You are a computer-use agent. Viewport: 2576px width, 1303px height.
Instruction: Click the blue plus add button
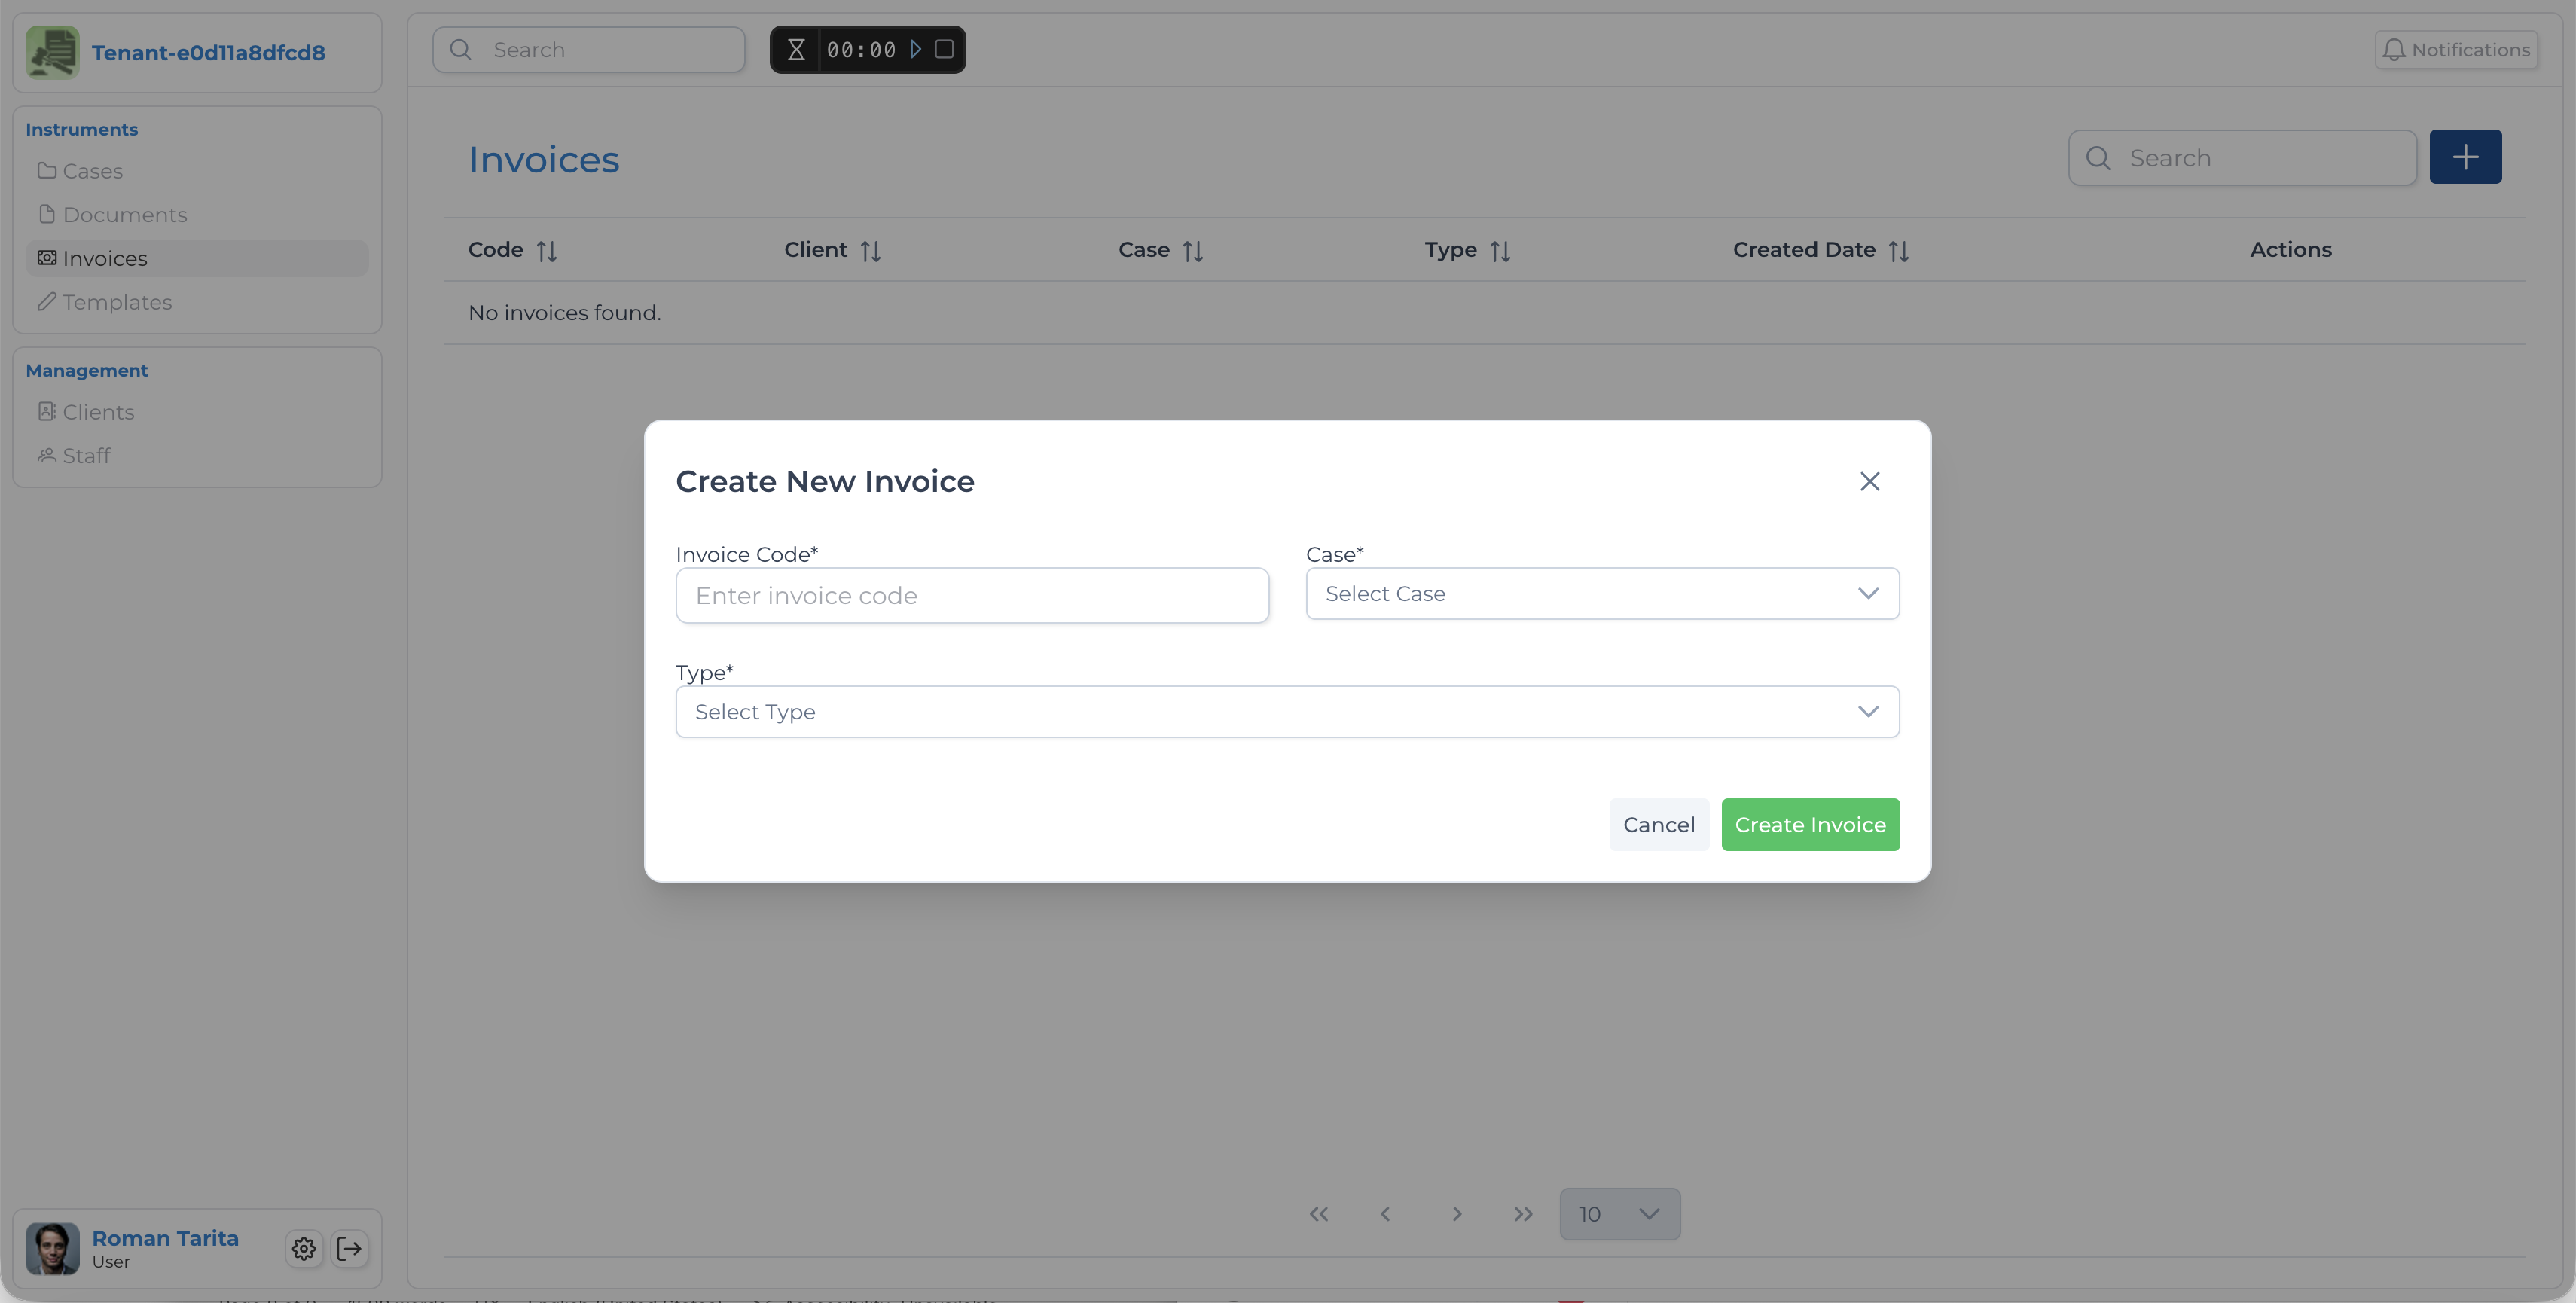[2465, 157]
